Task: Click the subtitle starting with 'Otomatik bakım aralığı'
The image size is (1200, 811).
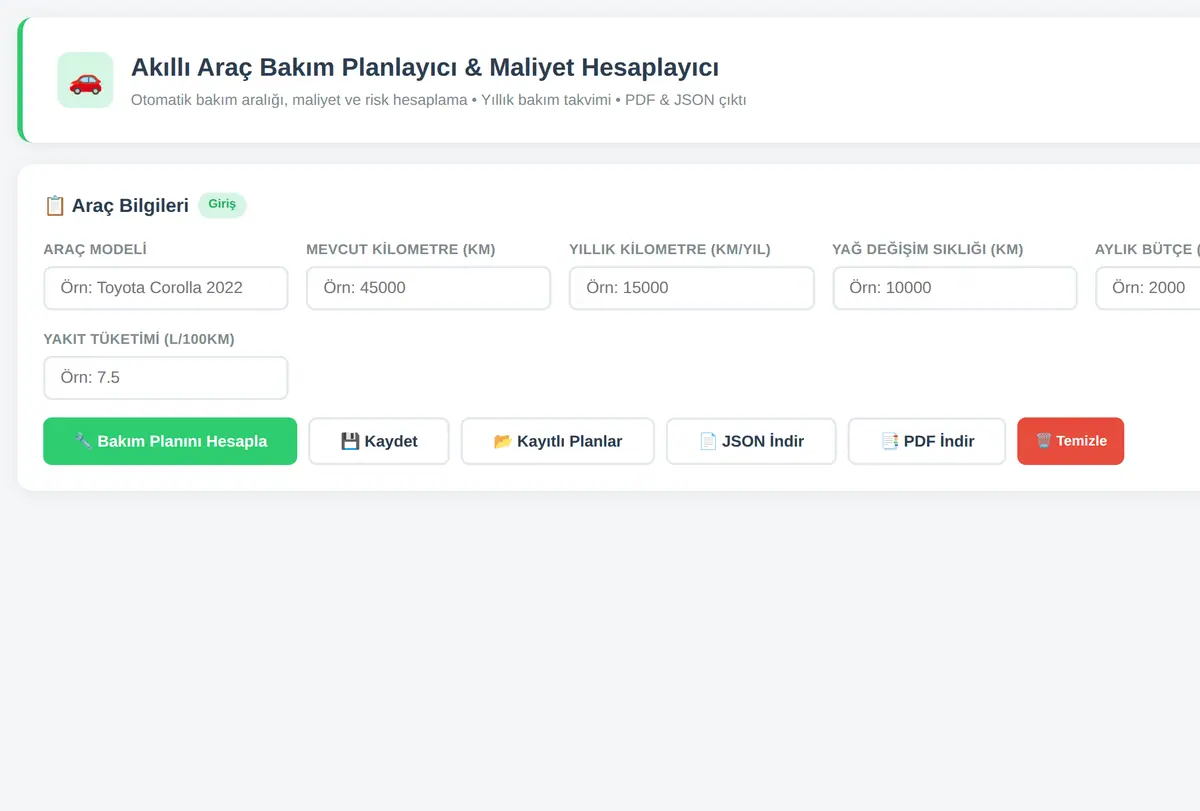Action: pyautogui.click(x=438, y=100)
